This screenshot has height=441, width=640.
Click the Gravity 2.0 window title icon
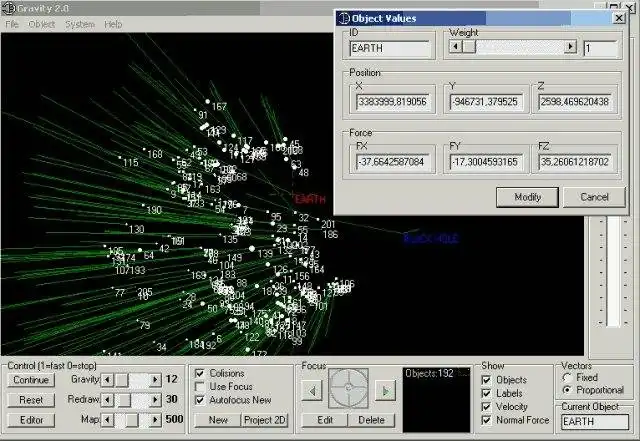[x=9, y=8]
